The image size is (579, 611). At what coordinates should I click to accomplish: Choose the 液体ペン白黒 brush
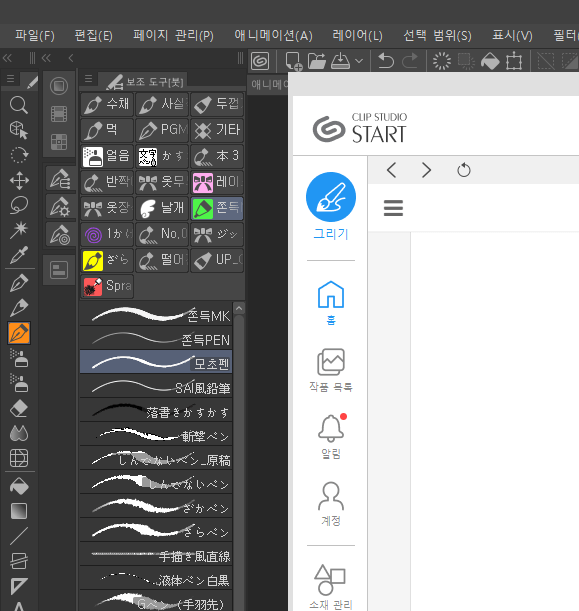coord(156,578)
